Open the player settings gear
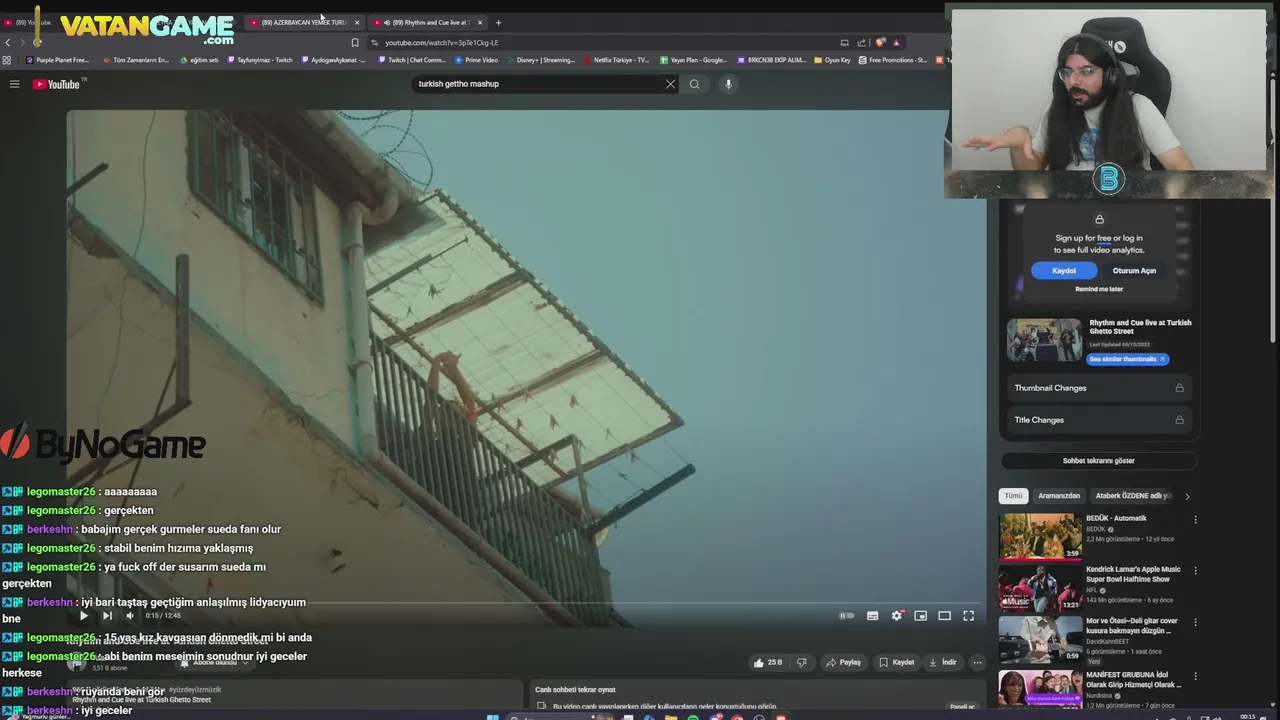 coord(896,616)
